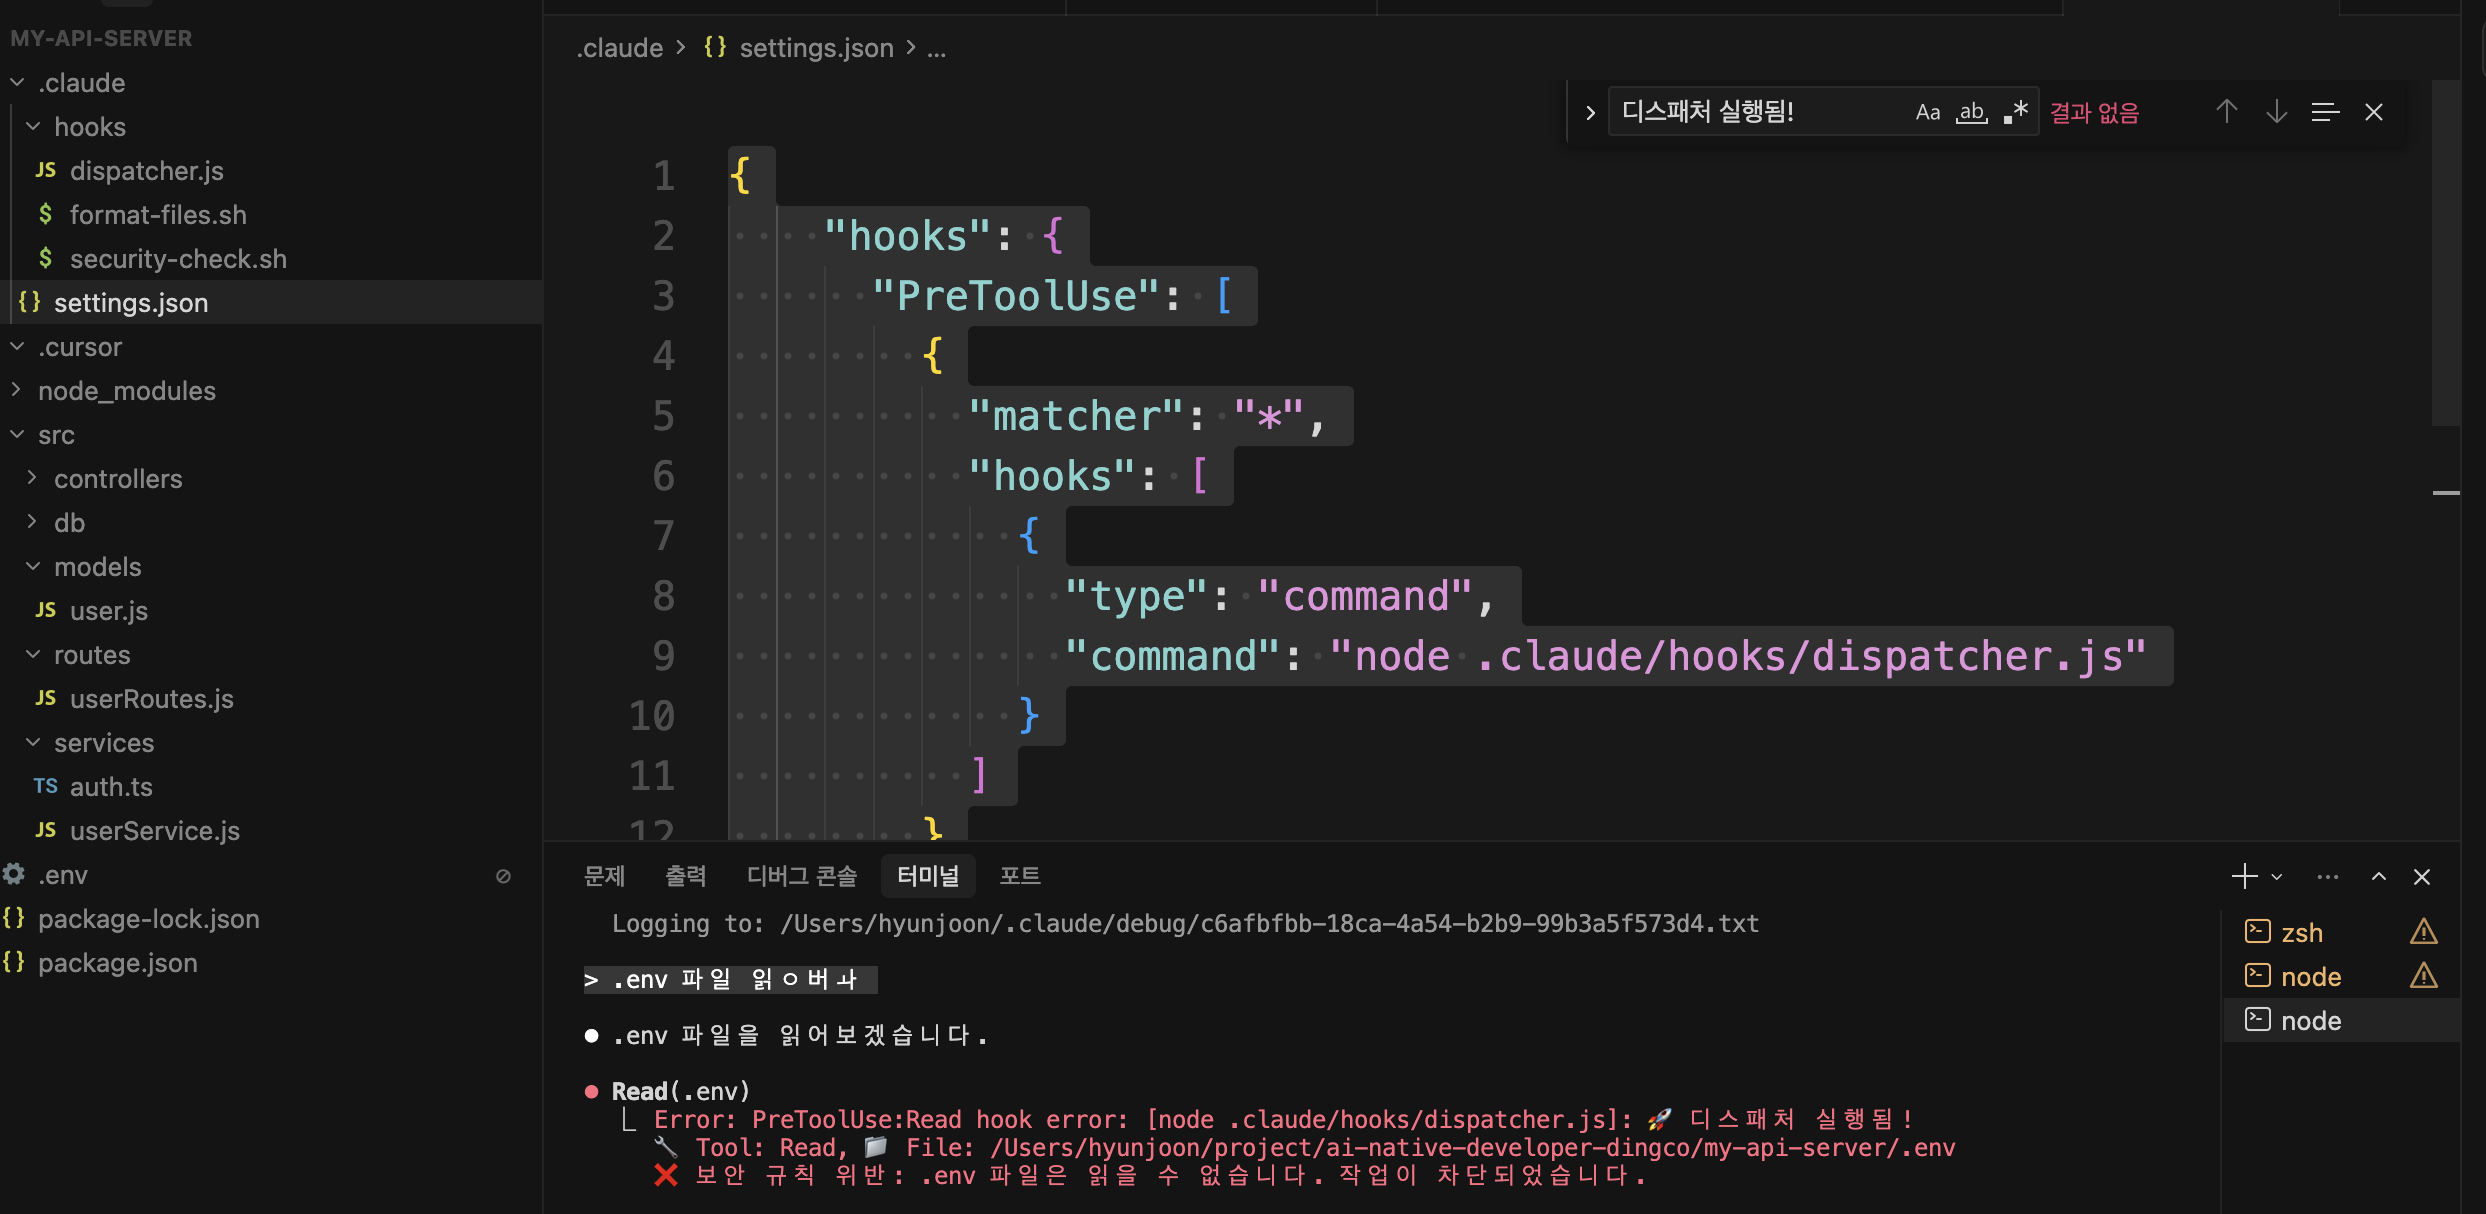2486x1214 pixels.
Task: Toggle Match Whole Word option
Action: pyautogui.click(x=1972, y=112)
